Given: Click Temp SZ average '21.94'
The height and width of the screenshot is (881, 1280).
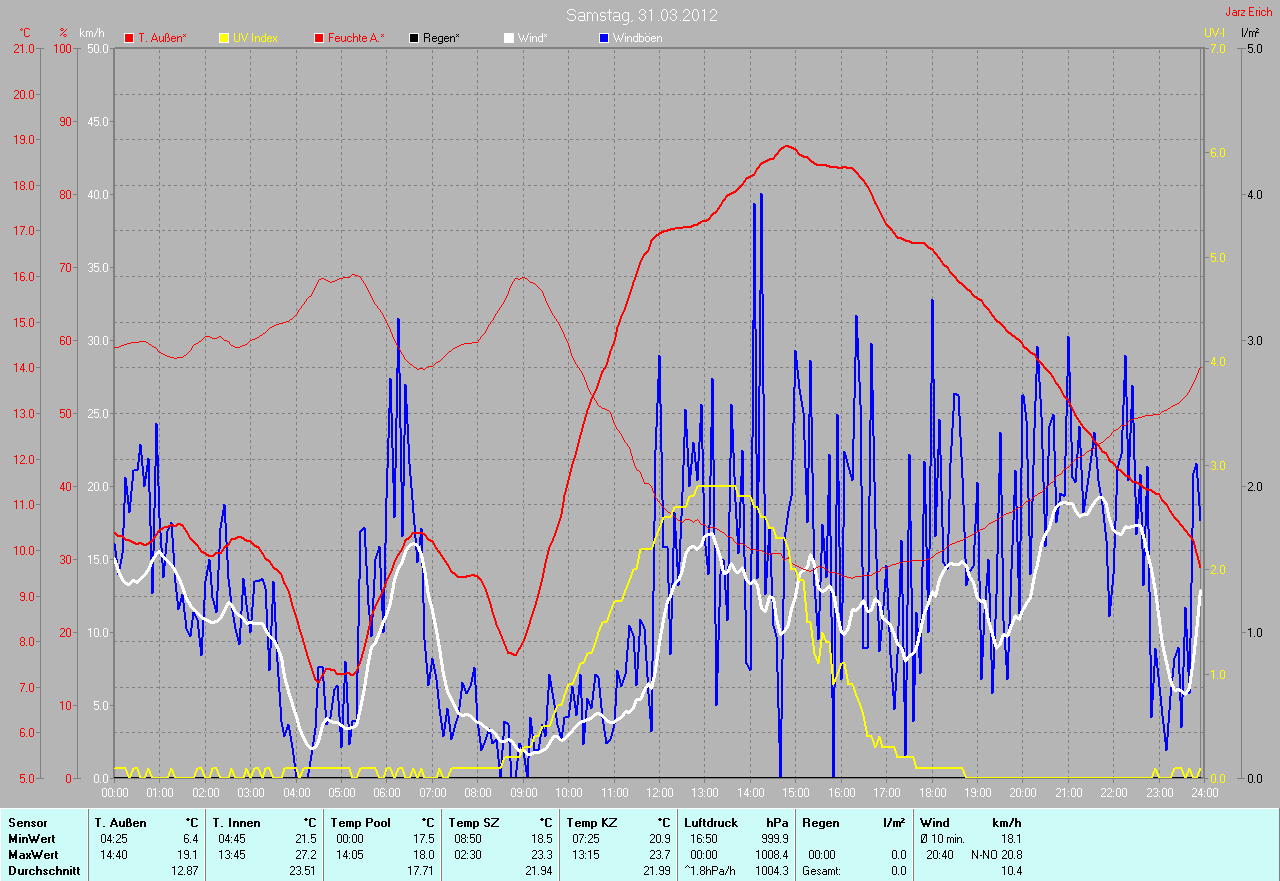Looking at the screenshot, I should (538, 871).
